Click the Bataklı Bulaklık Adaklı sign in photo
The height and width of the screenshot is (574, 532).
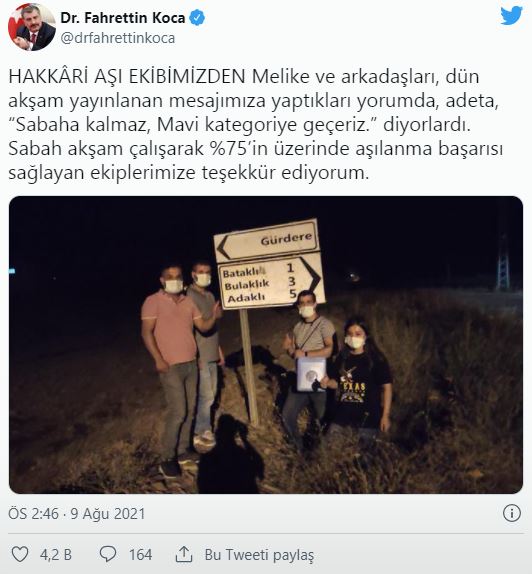tap(271, 282)
